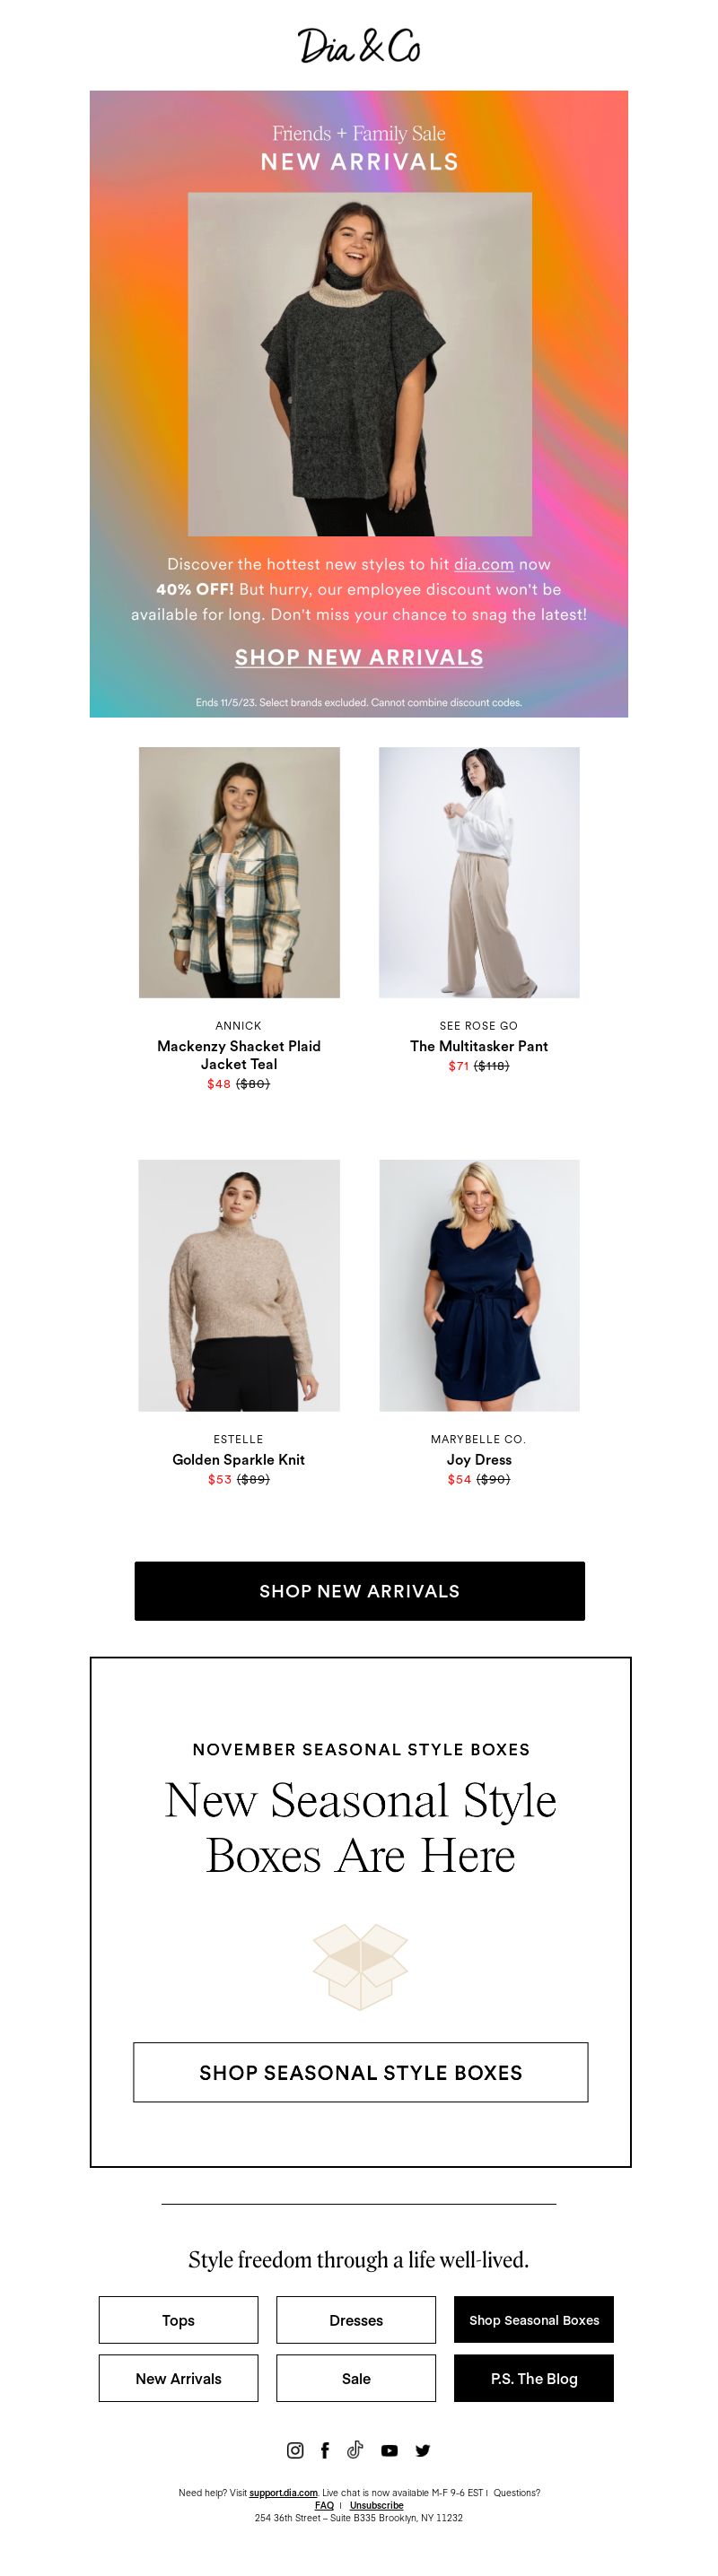Viewport: 718px width, 2576px height.
Task: Follow the underlined SHOP NEW ARRIVALS banner link
Action: pos(359,657)
